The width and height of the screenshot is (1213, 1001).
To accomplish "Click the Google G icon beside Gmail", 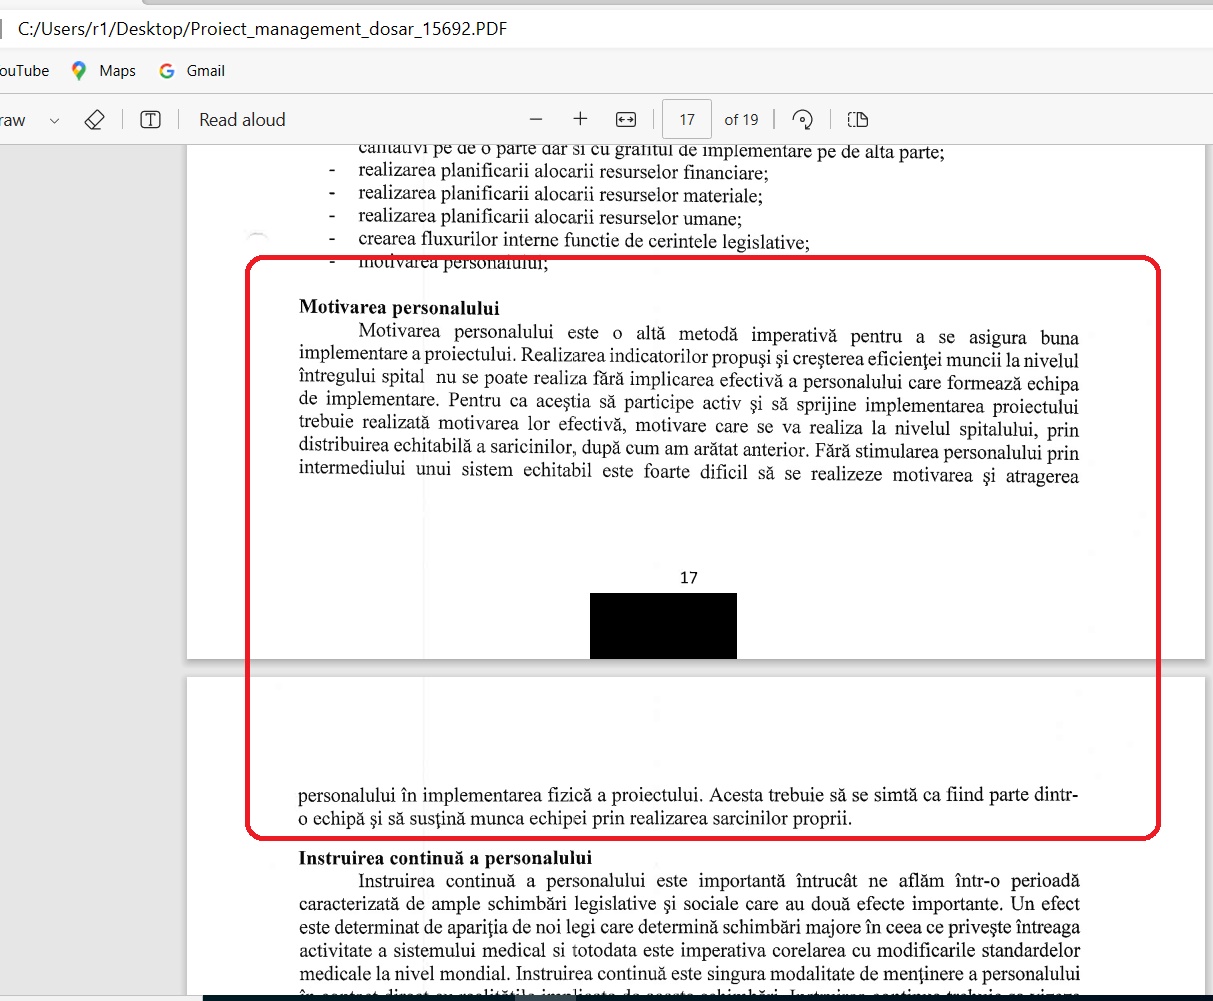I will 167,71.
